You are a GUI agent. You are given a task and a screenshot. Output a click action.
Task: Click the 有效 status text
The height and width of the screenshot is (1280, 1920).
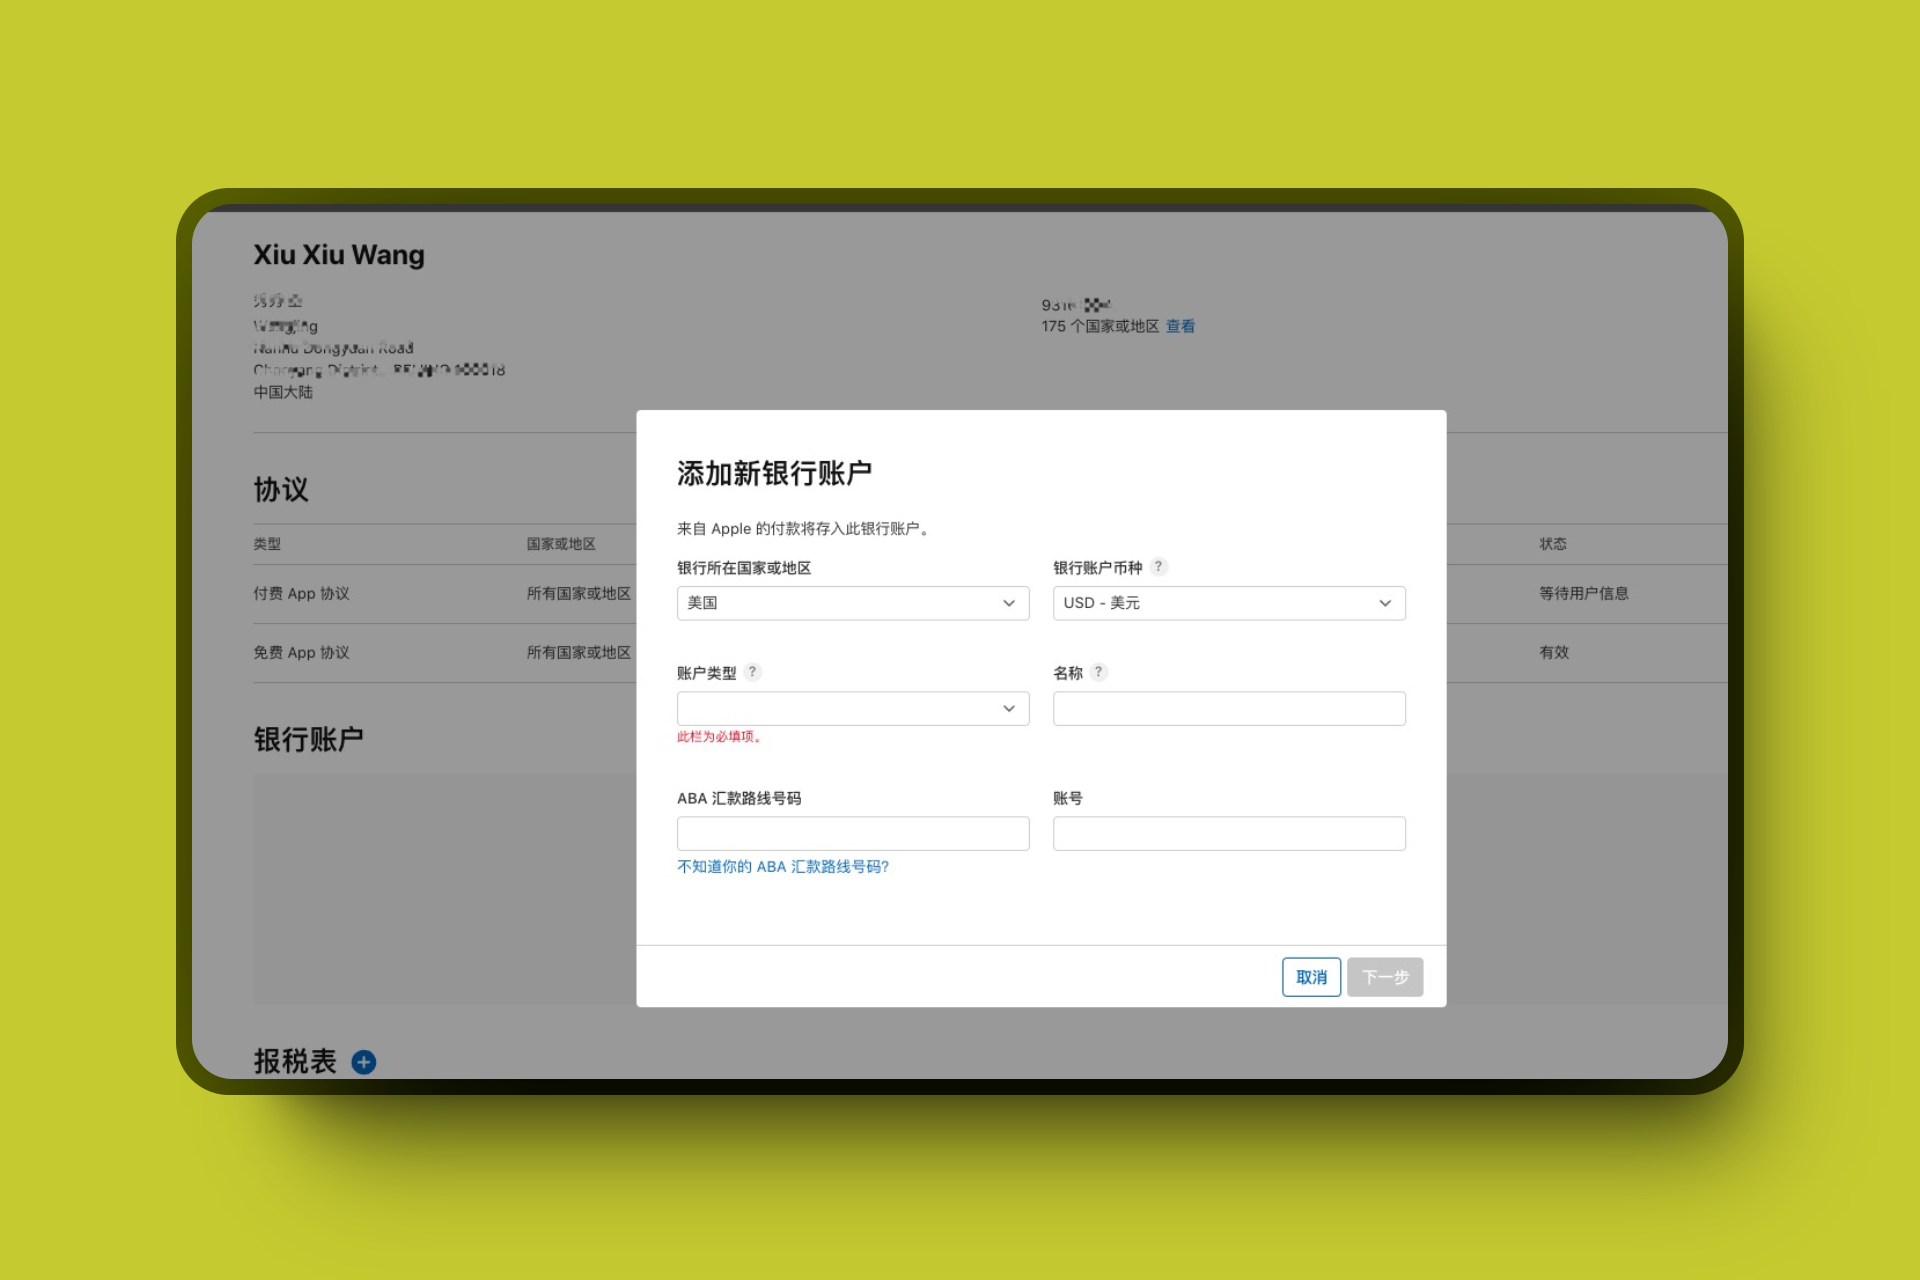[x=1554, y=652]
